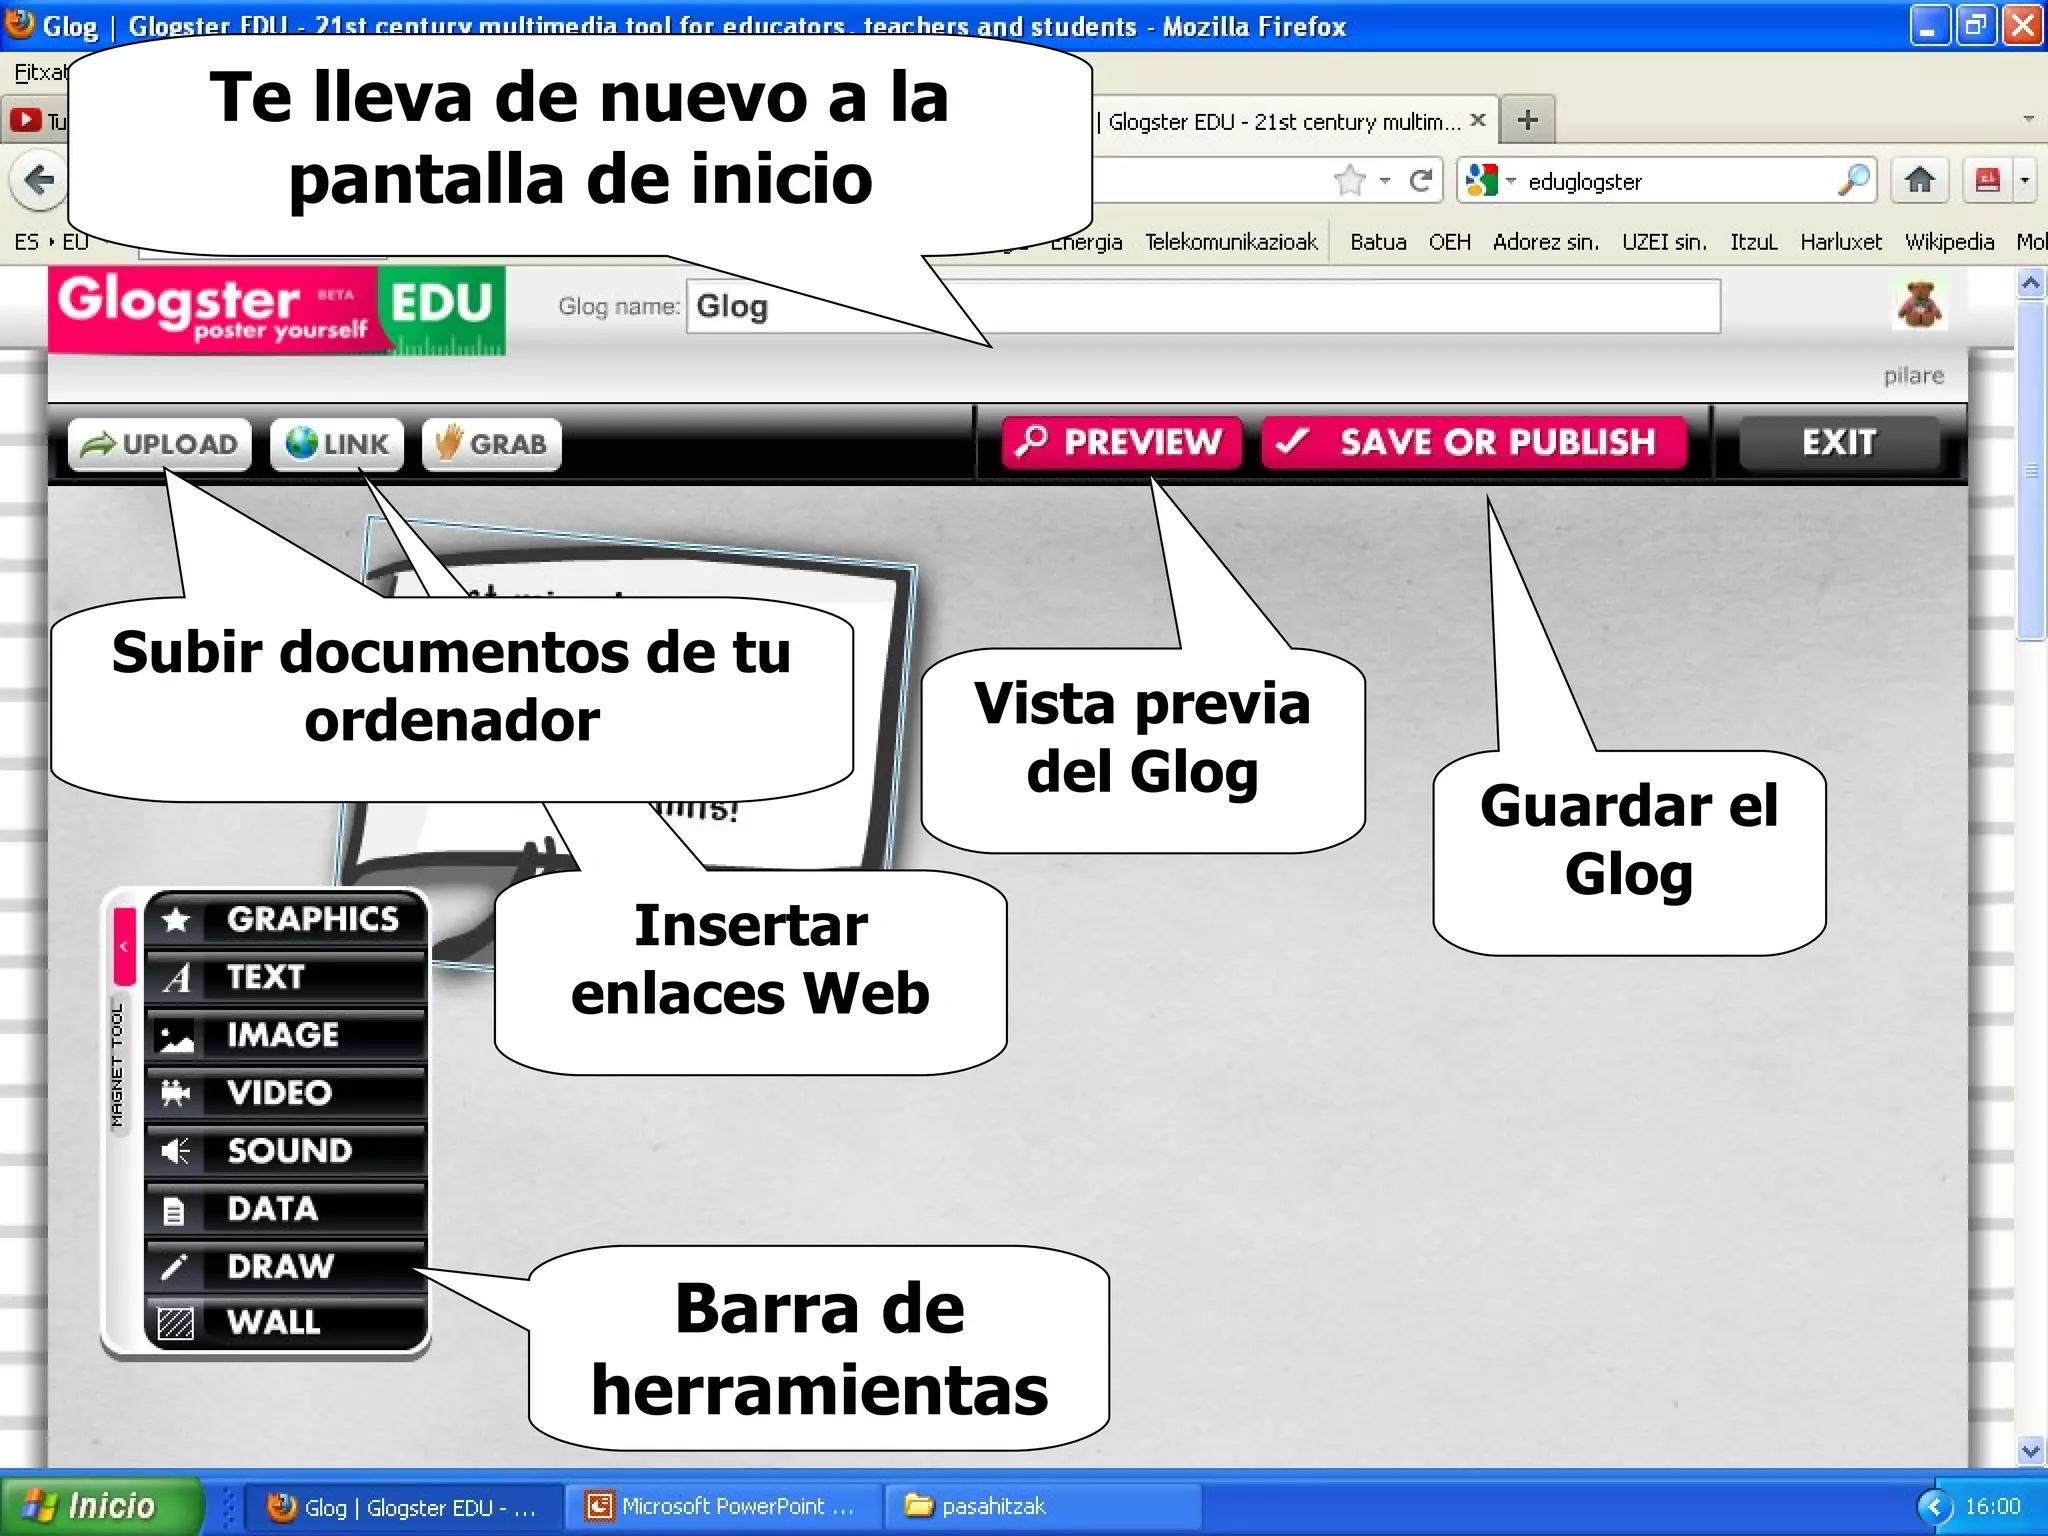Open the Fitxategia menu

click(40, 72)
